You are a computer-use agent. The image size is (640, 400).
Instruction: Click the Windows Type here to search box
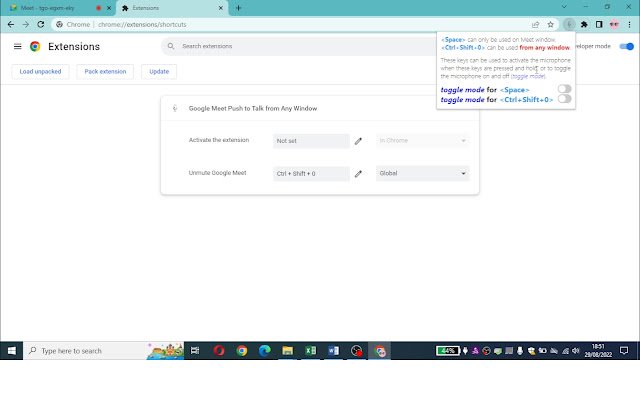(x=104, y=351)
